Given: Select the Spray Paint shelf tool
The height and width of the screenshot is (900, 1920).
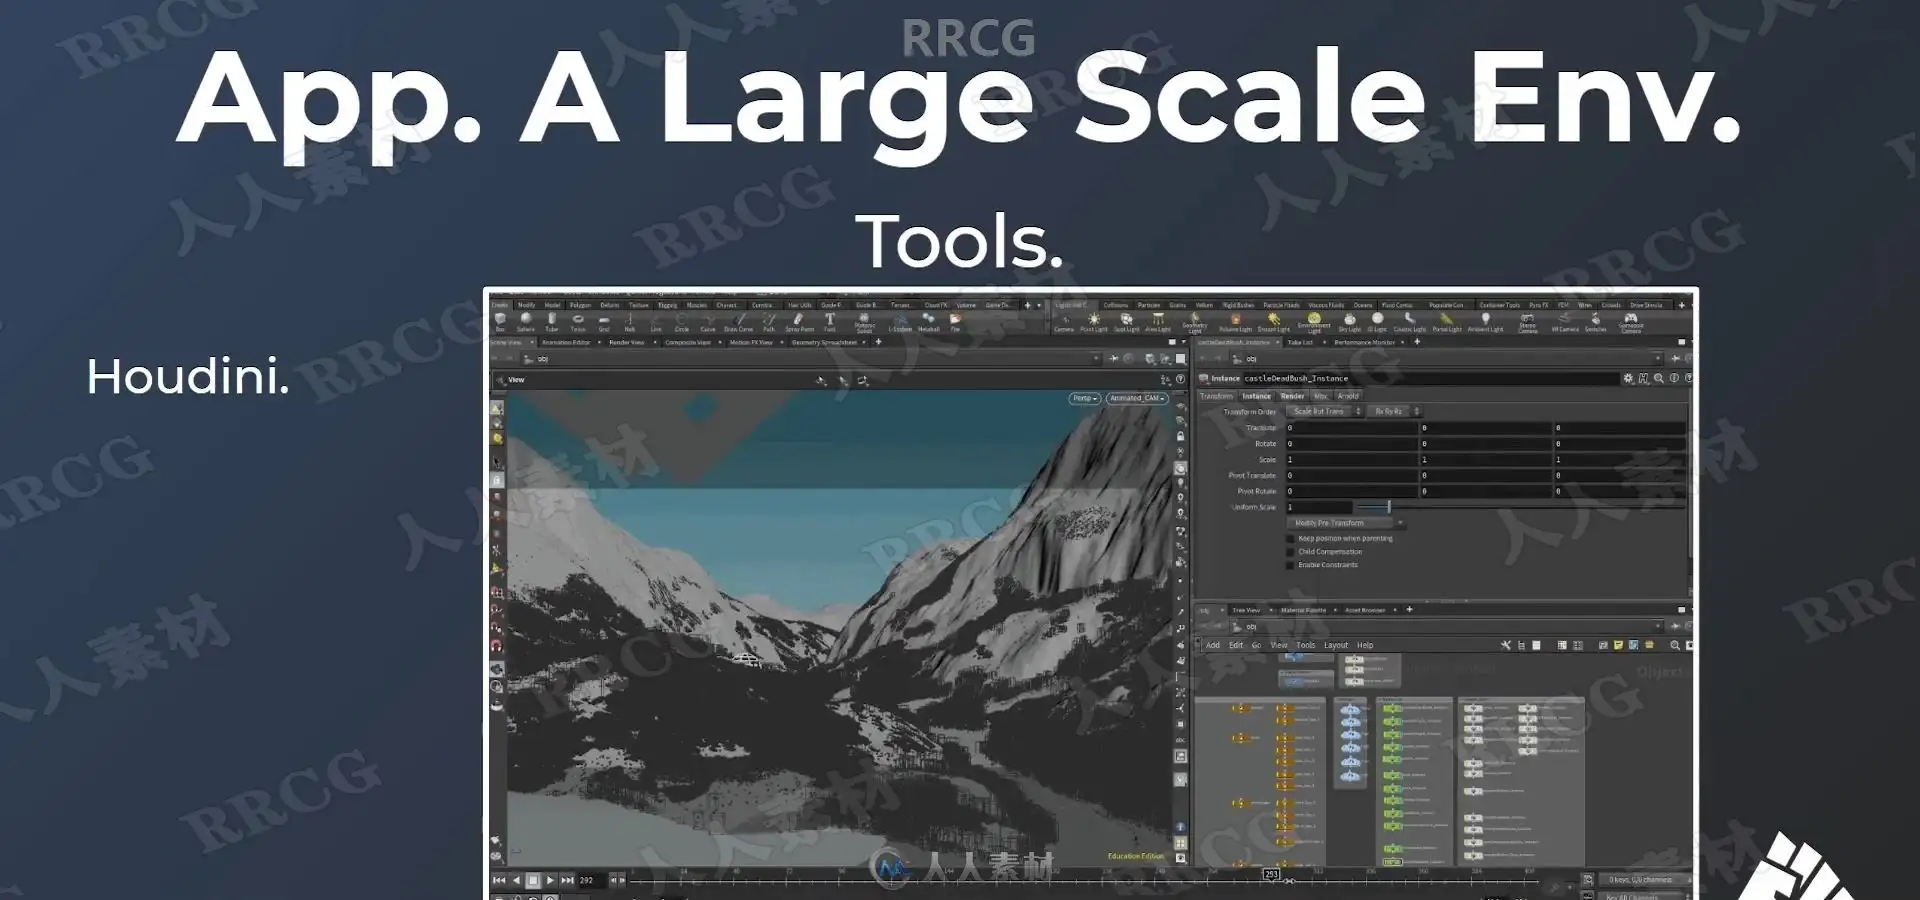Looking at the screenshot, I should click(799, 322).
